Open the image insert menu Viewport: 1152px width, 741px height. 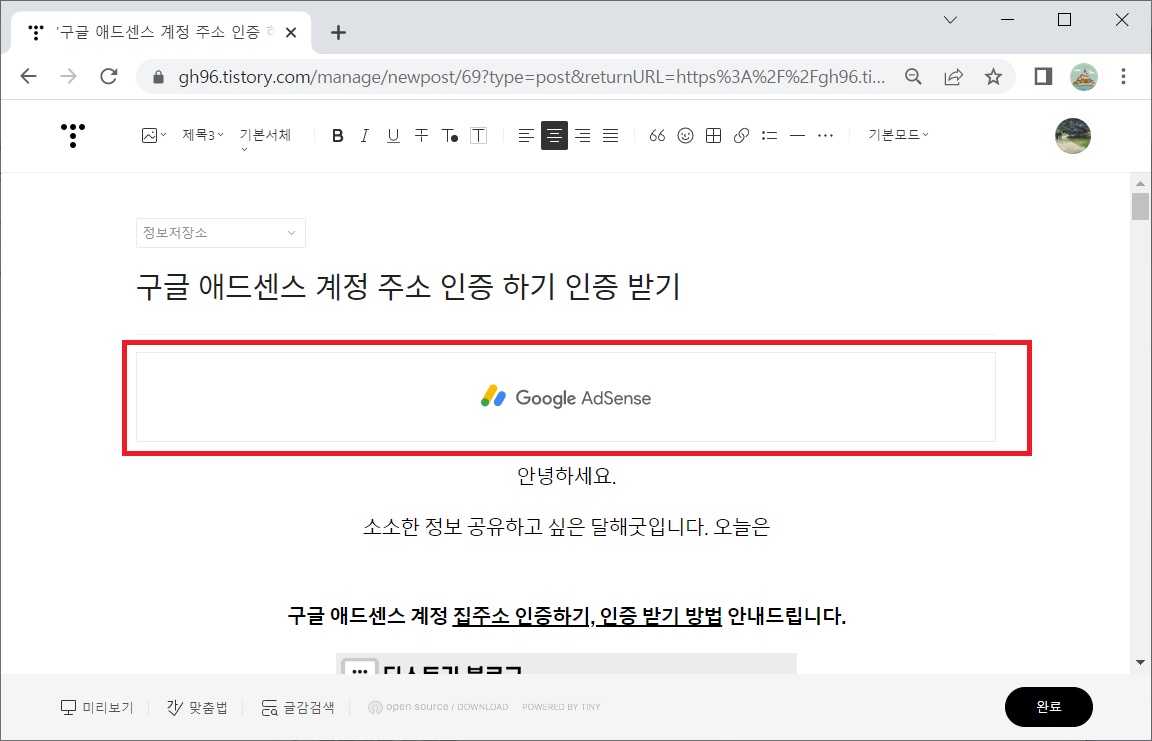154,135
